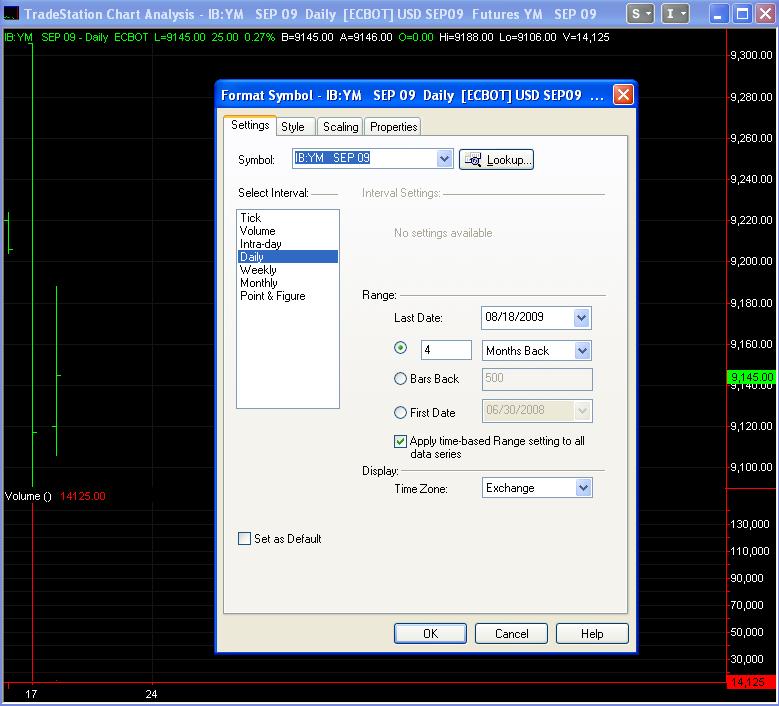Click the Symbol text field
779x706 pixels.
click(365, 158)
